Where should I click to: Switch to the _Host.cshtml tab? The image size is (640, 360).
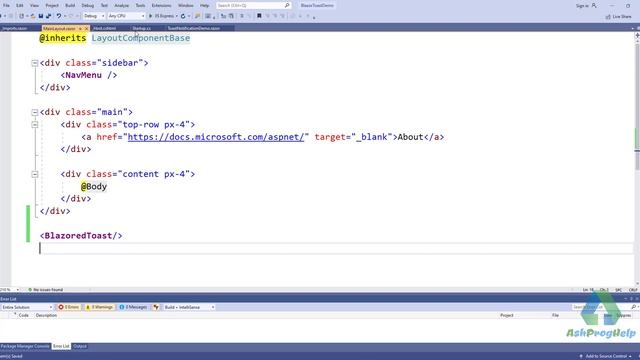pyautogui.click(x=104, y=28)
